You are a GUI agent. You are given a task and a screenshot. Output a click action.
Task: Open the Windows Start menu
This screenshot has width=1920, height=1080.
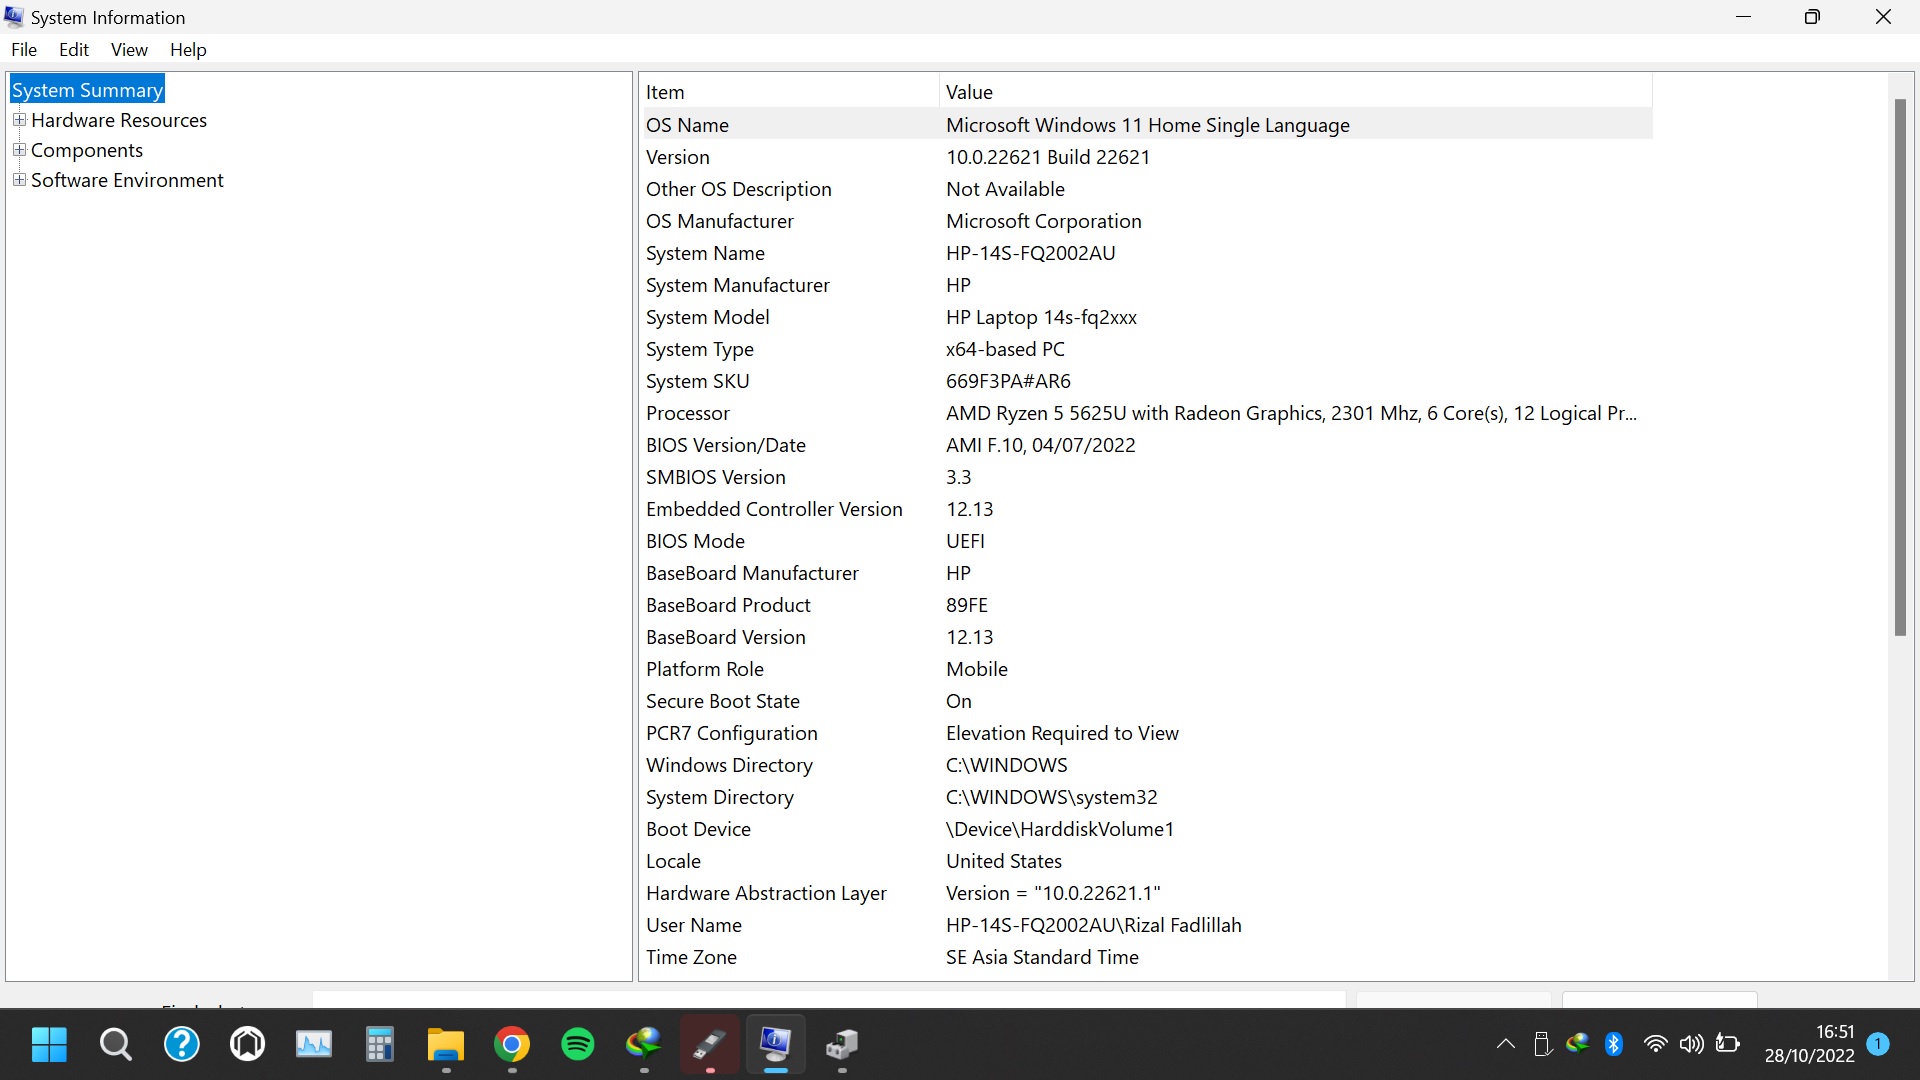point(48,1045)
